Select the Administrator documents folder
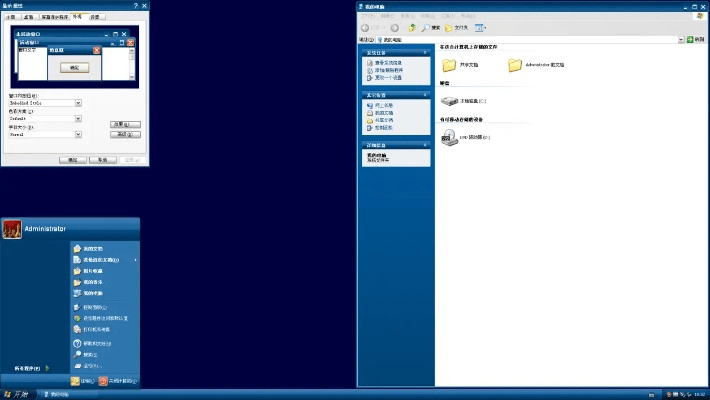The image size is (710, 400). [515, 65]
